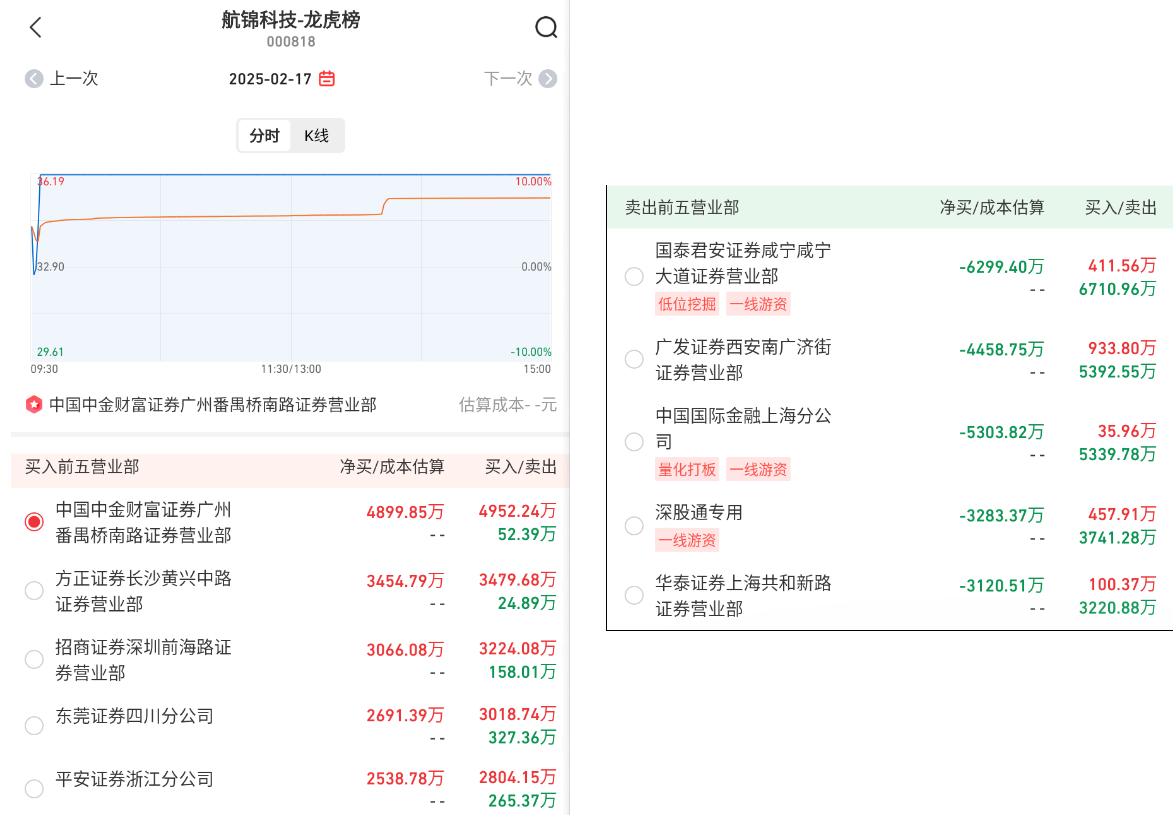Image resolution: width=1176 pixels, height=815 pixels.
Task: Click 一线游资 tag under 深股通专用
Action: tap(687, 540)
